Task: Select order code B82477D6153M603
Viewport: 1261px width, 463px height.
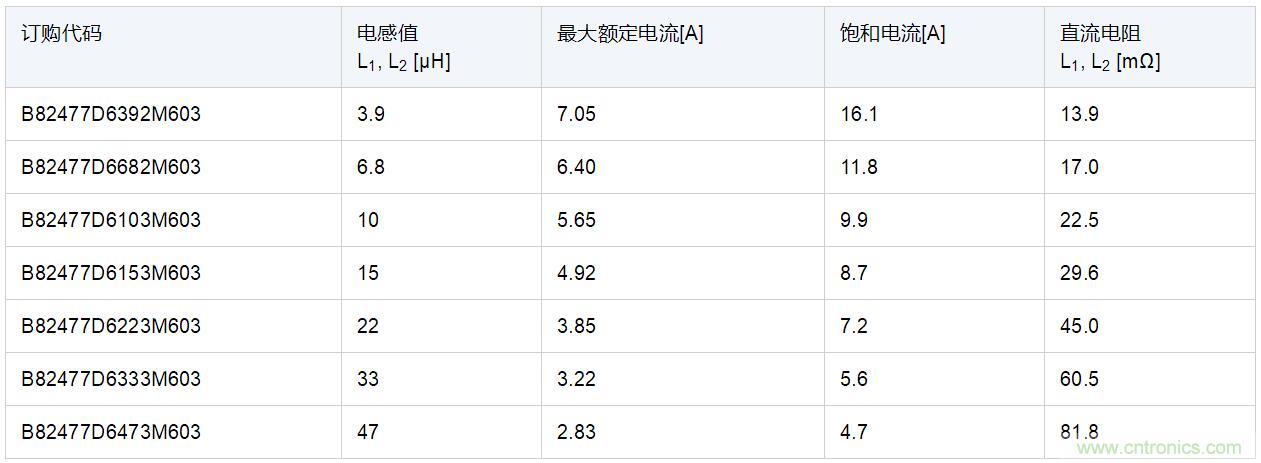Action: [x=111, y=273]
